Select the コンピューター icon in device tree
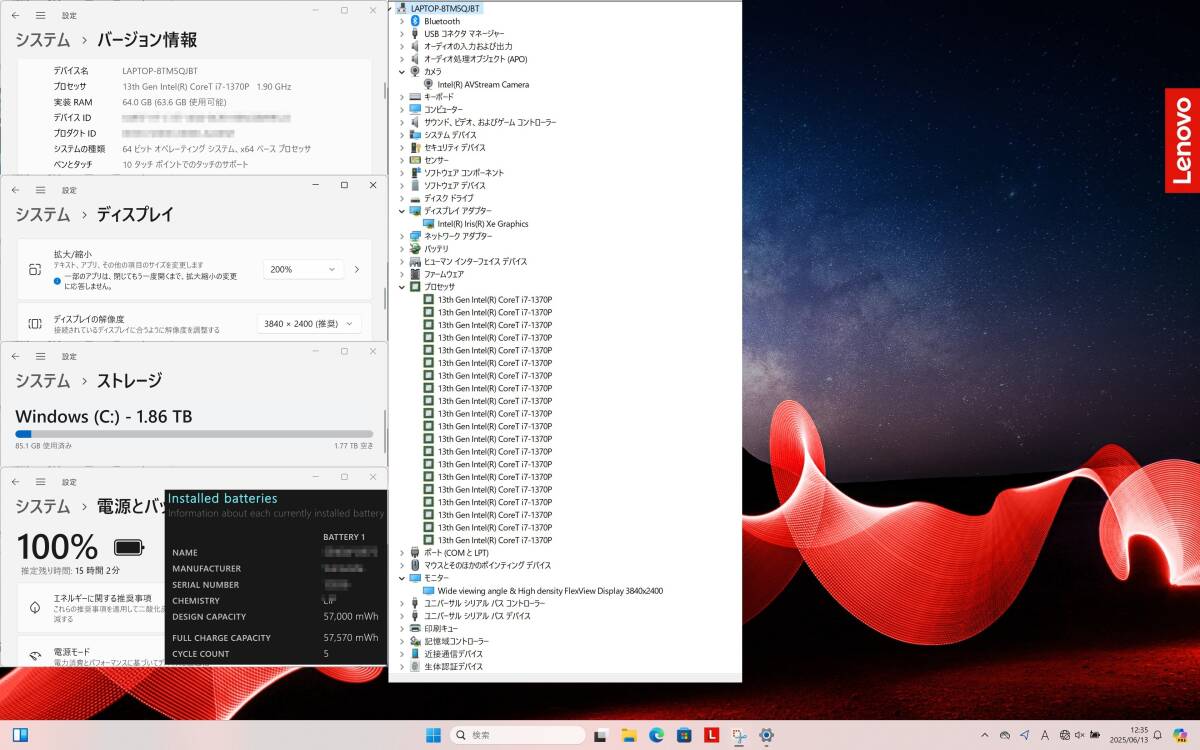Image resolution: width=1200 pixels, height=750 pixels. [x=415, y=110]
